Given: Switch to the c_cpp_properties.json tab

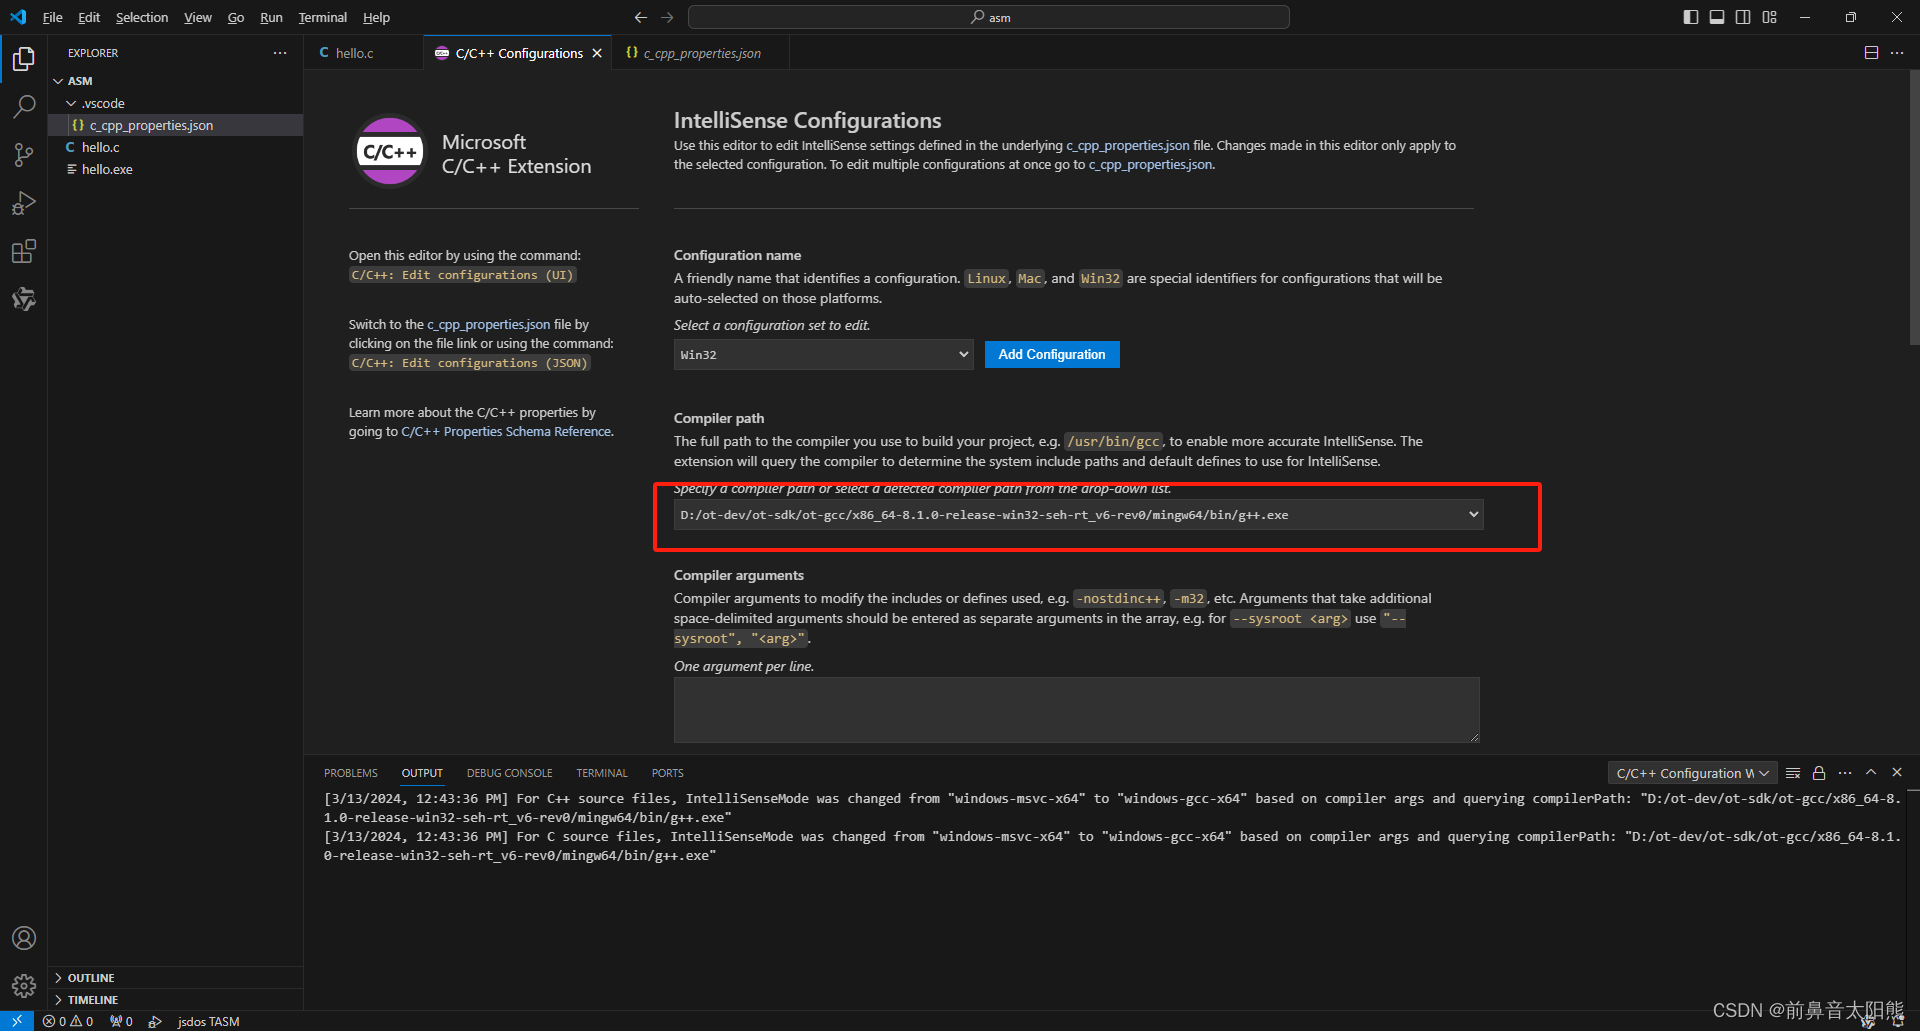Looking at the screenshot, I should [x=702, y=53].
